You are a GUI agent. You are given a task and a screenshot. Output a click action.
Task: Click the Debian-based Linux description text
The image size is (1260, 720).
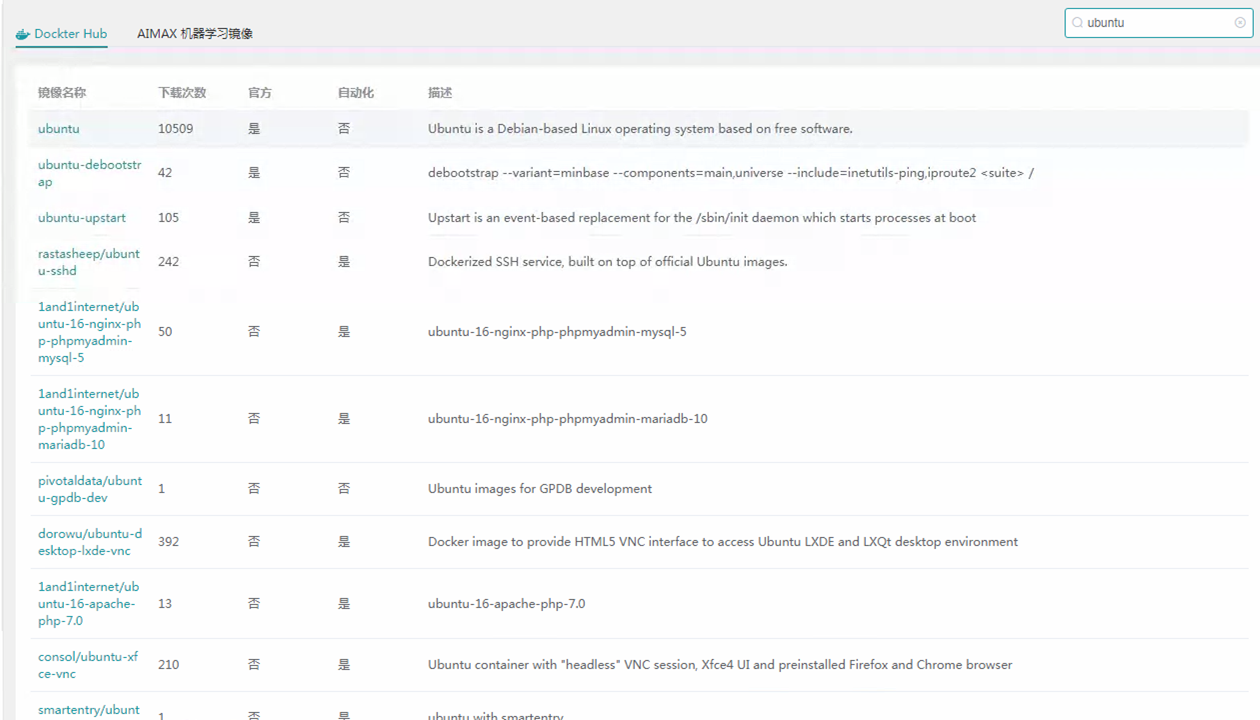tap(640, 129)
